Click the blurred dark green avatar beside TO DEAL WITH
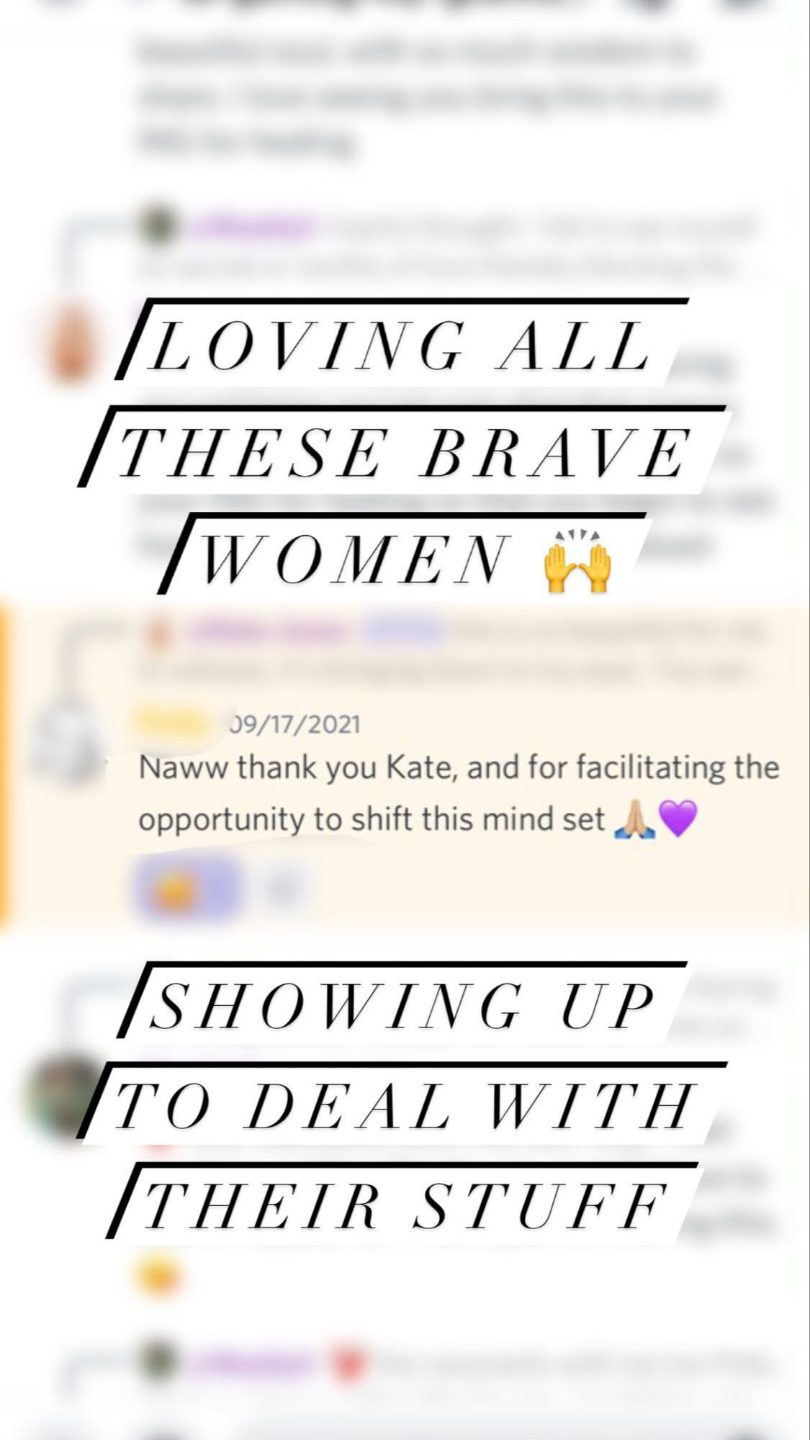 tap(62, 1096)
